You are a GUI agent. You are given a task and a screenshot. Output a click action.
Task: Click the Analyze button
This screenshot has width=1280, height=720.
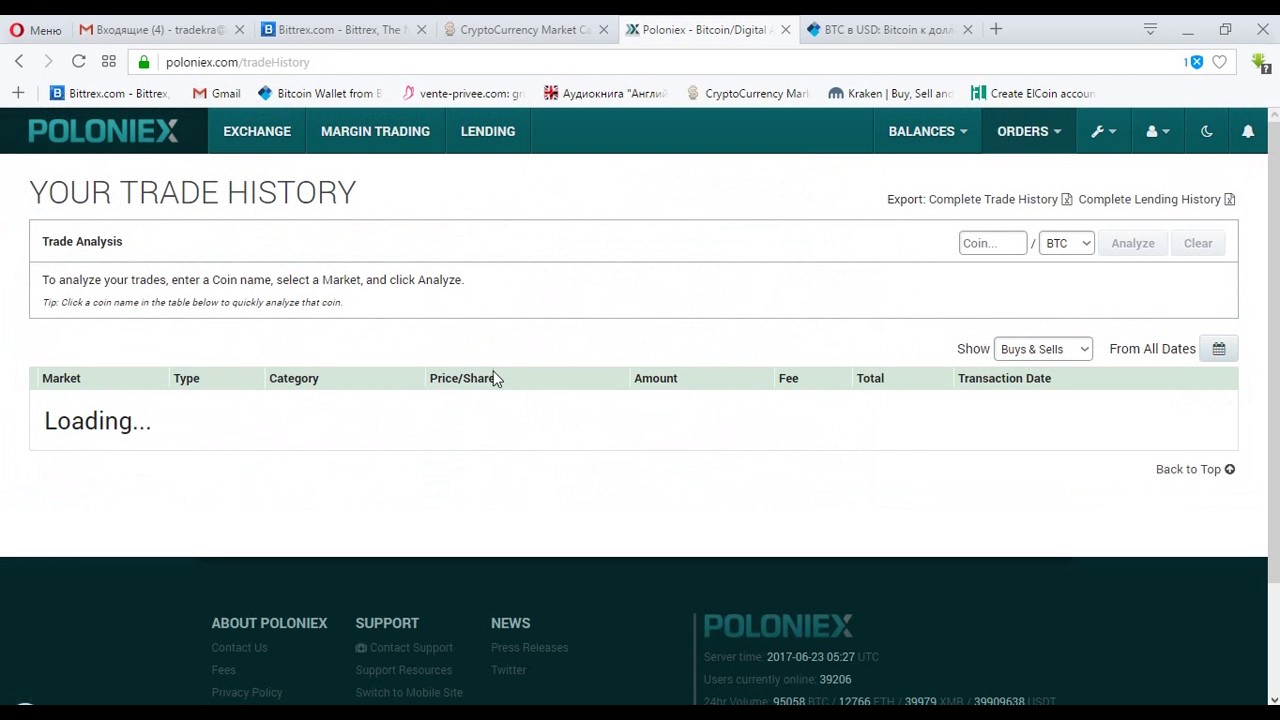tap(1133, 243)
